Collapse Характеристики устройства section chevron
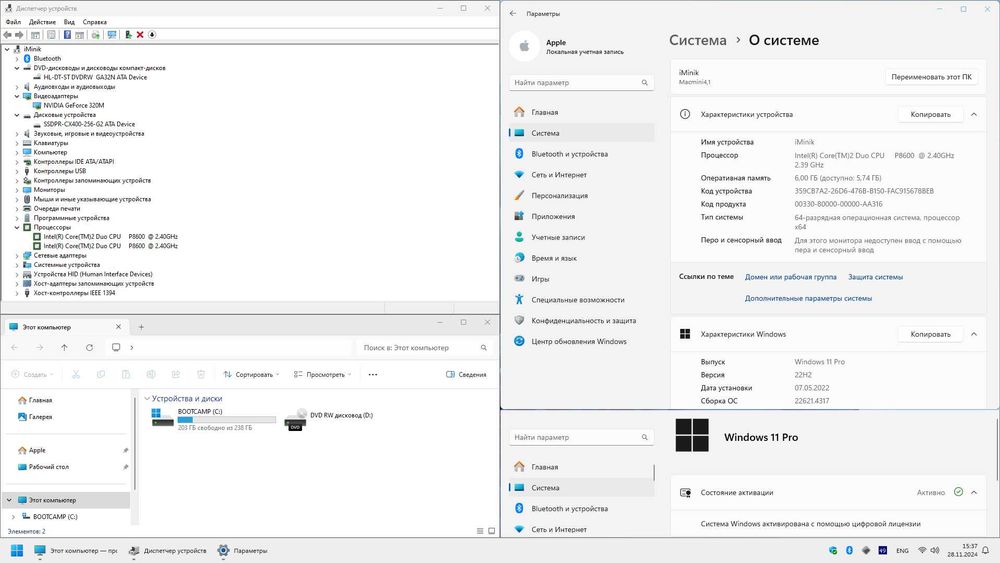The height and width of the screenshot is (563, 1000). 974,114
